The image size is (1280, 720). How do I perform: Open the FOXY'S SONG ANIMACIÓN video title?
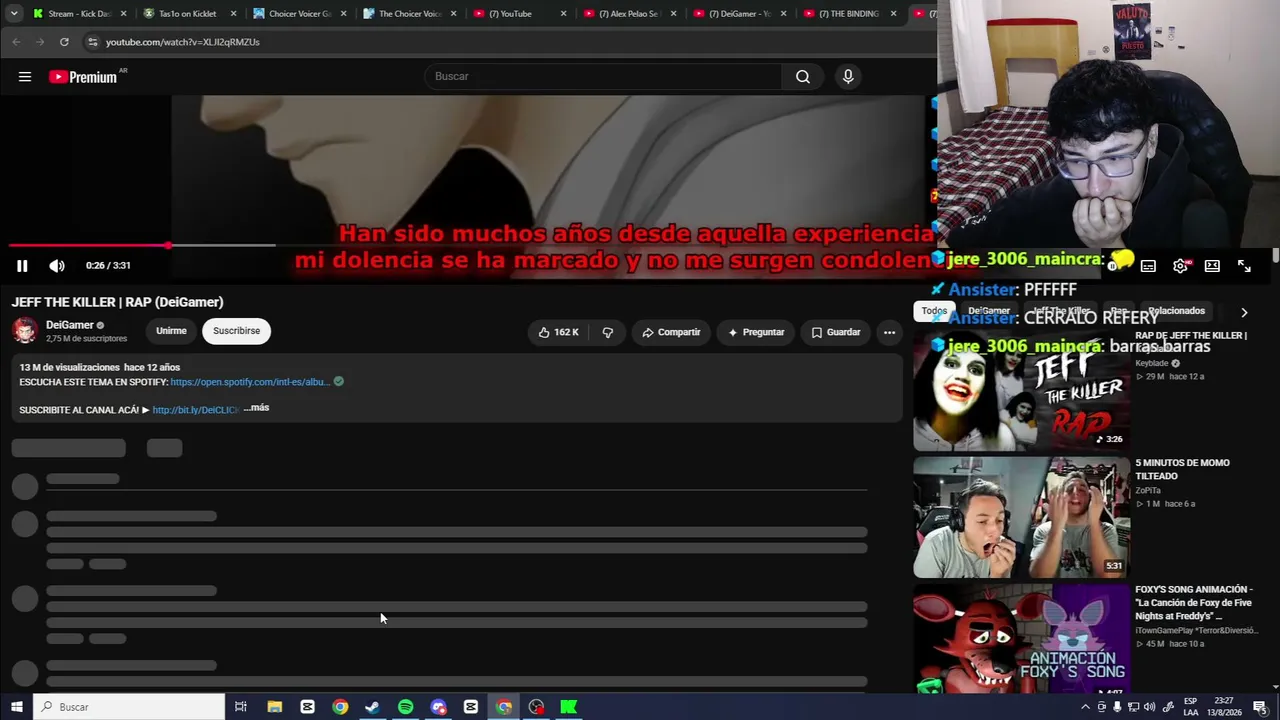1193,603
